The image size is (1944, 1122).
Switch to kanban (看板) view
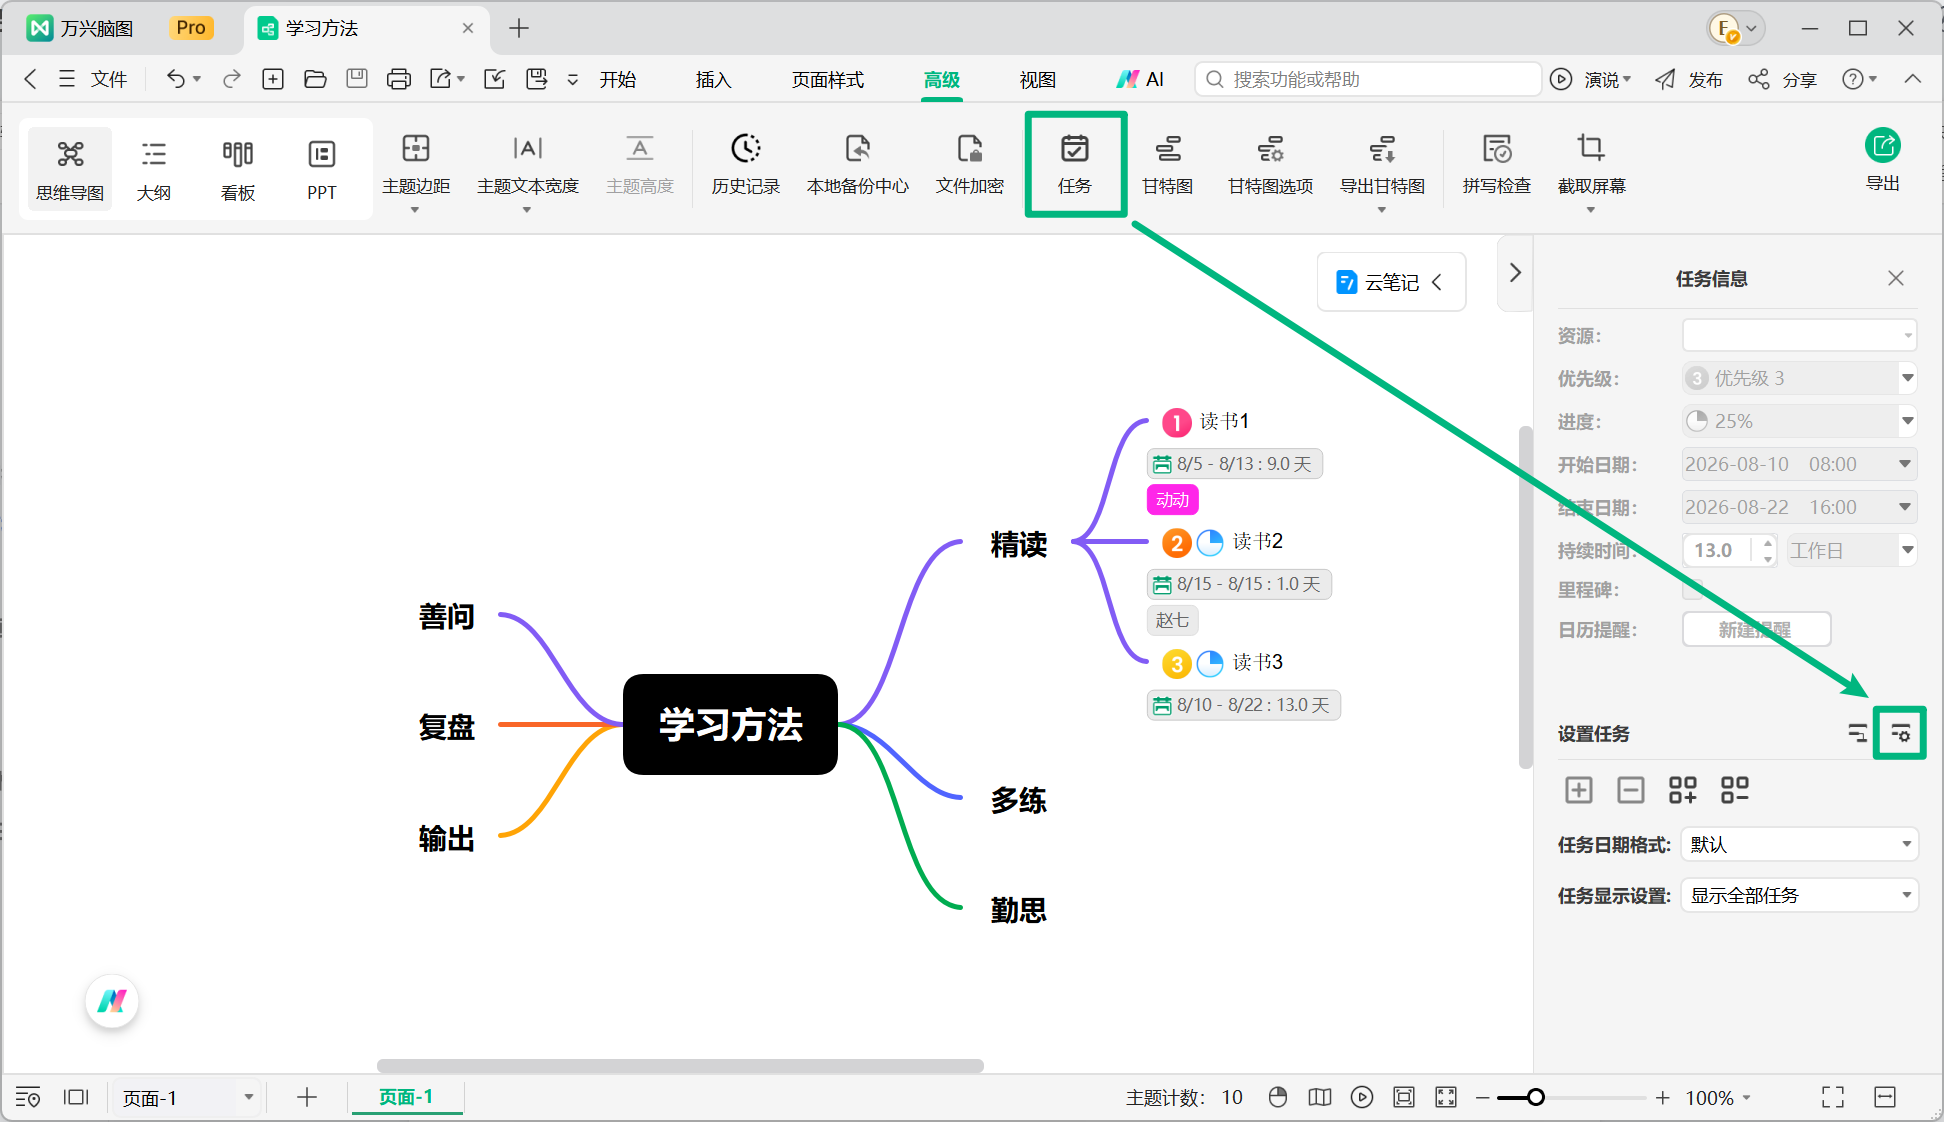click(238, 169)
